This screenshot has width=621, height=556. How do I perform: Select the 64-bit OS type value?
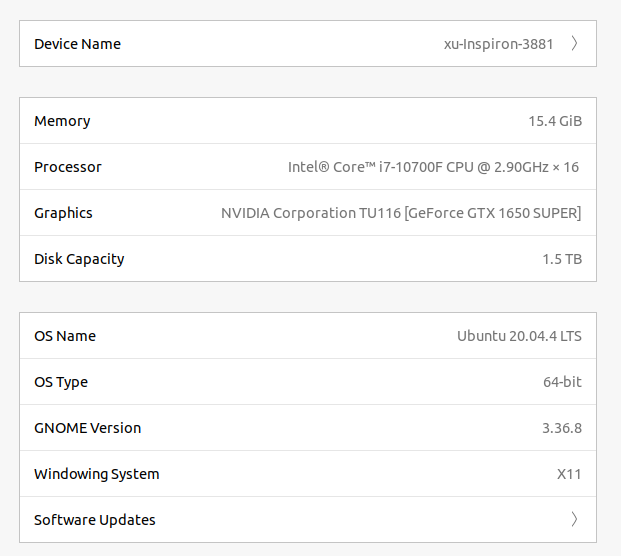pyautogui.click(x=562, y=382)
